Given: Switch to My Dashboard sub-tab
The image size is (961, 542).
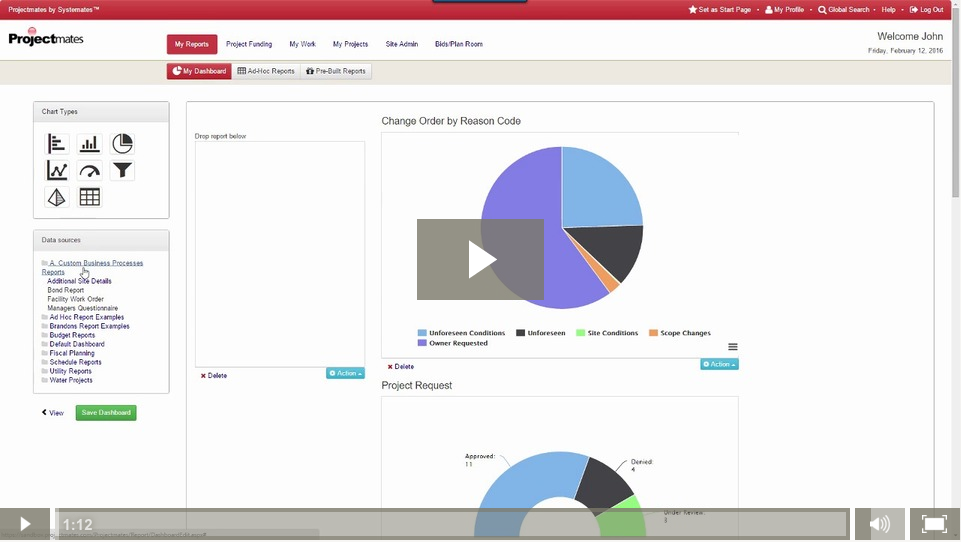Looking at the screenshot, I should point(199,71).
